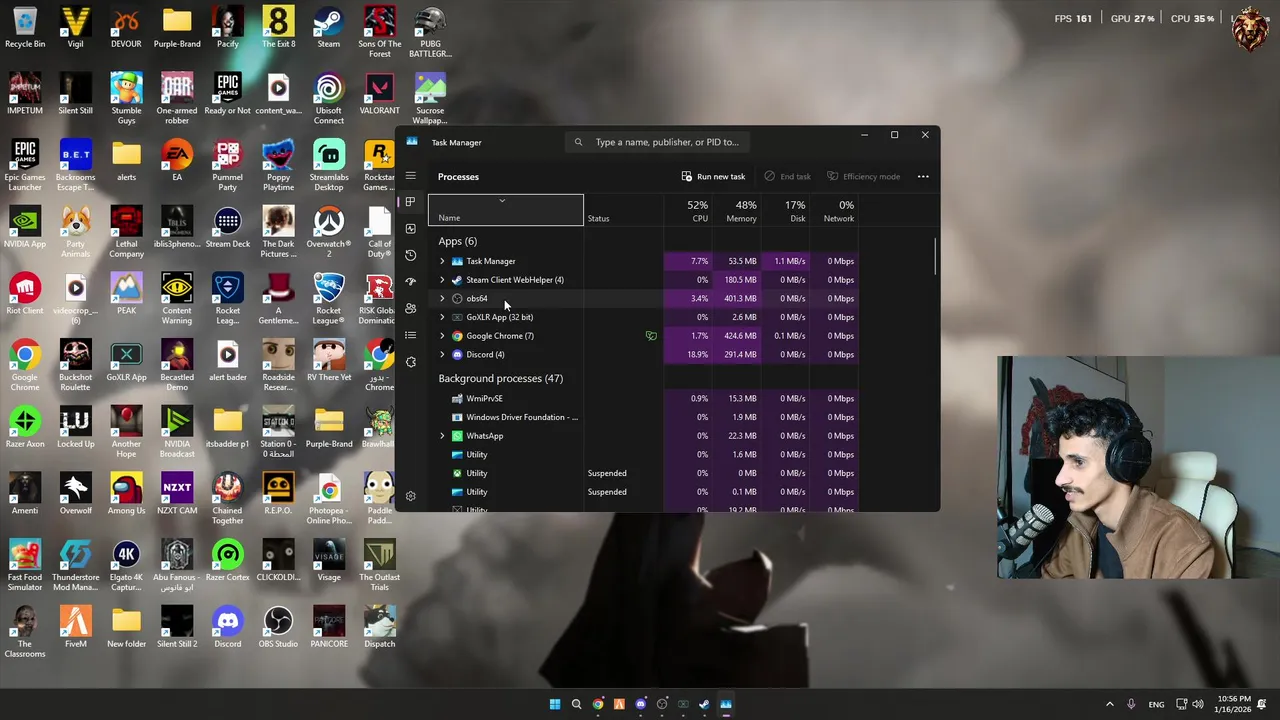Open Discord desktop shortcut
The image size is (1280, 720).
click(x=228, y=627)
